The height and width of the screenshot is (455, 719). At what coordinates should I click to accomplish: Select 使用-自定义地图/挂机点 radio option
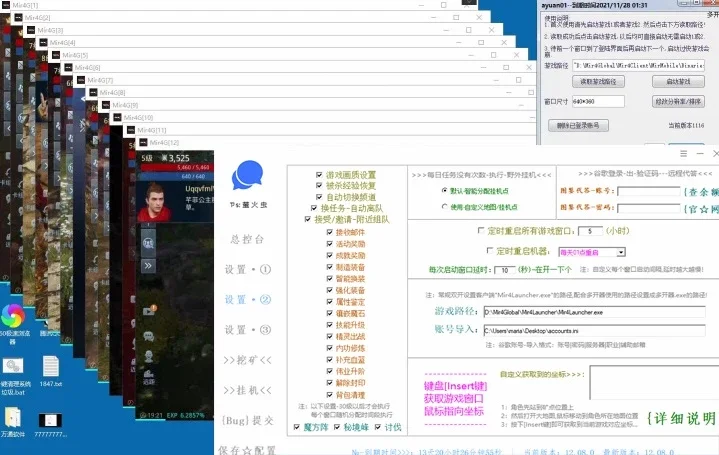(444, 207)
